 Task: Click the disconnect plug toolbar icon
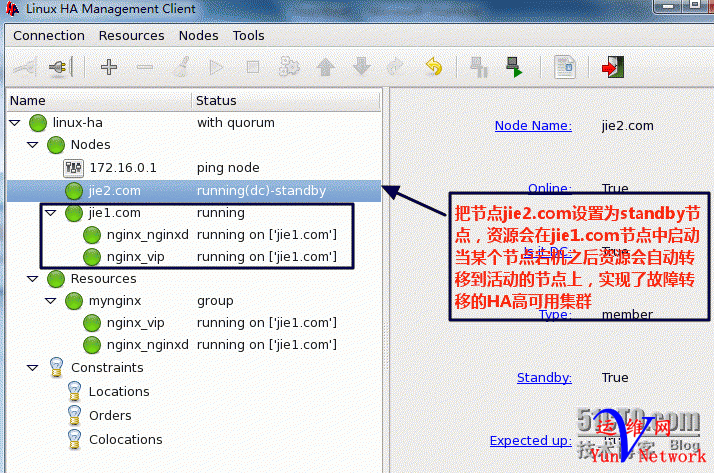tap(60, 68)
